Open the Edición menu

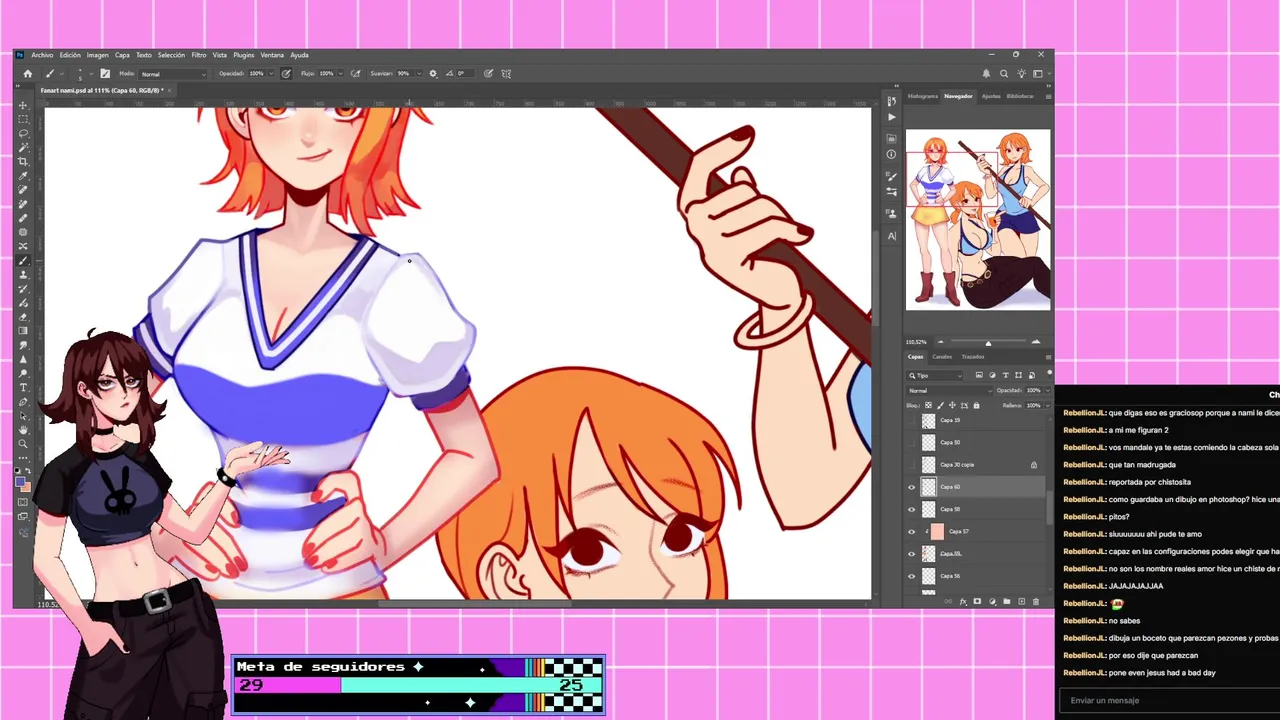[70, 55]
